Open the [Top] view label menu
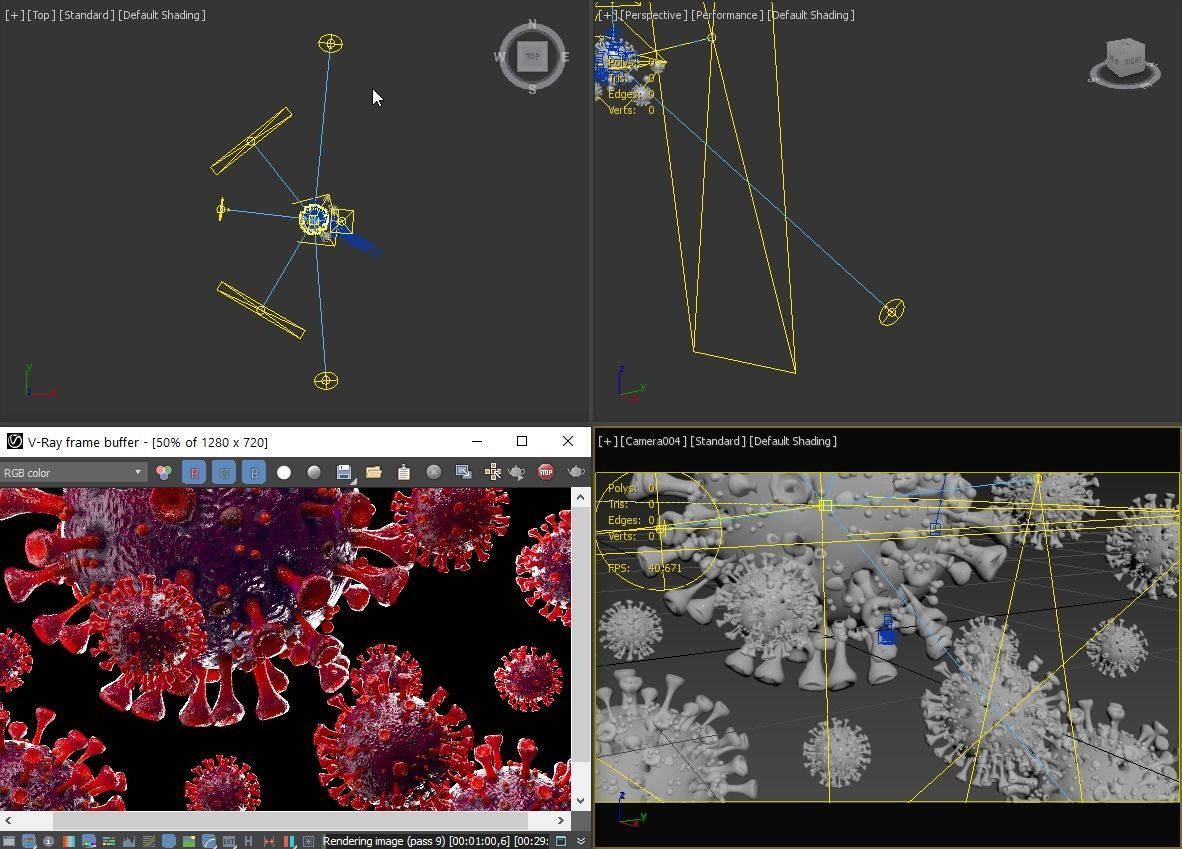1182x849 pixels. pos(41,15)
